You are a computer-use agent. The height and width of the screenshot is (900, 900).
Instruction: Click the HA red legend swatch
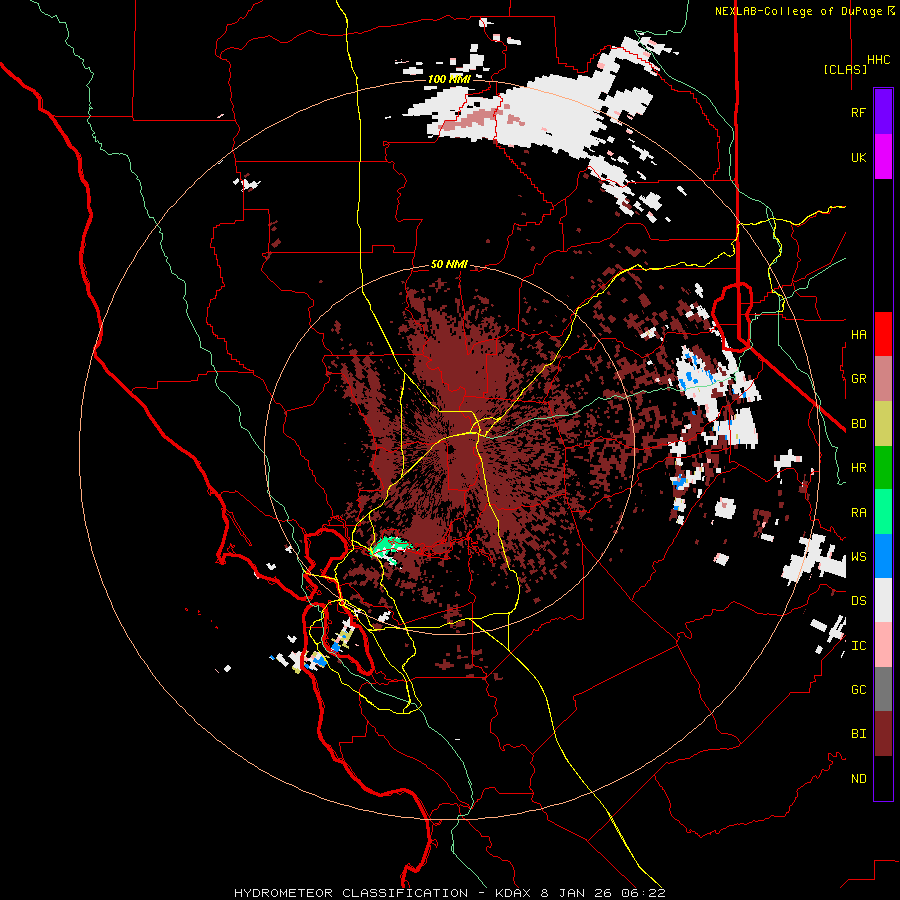tap(883, 334)
